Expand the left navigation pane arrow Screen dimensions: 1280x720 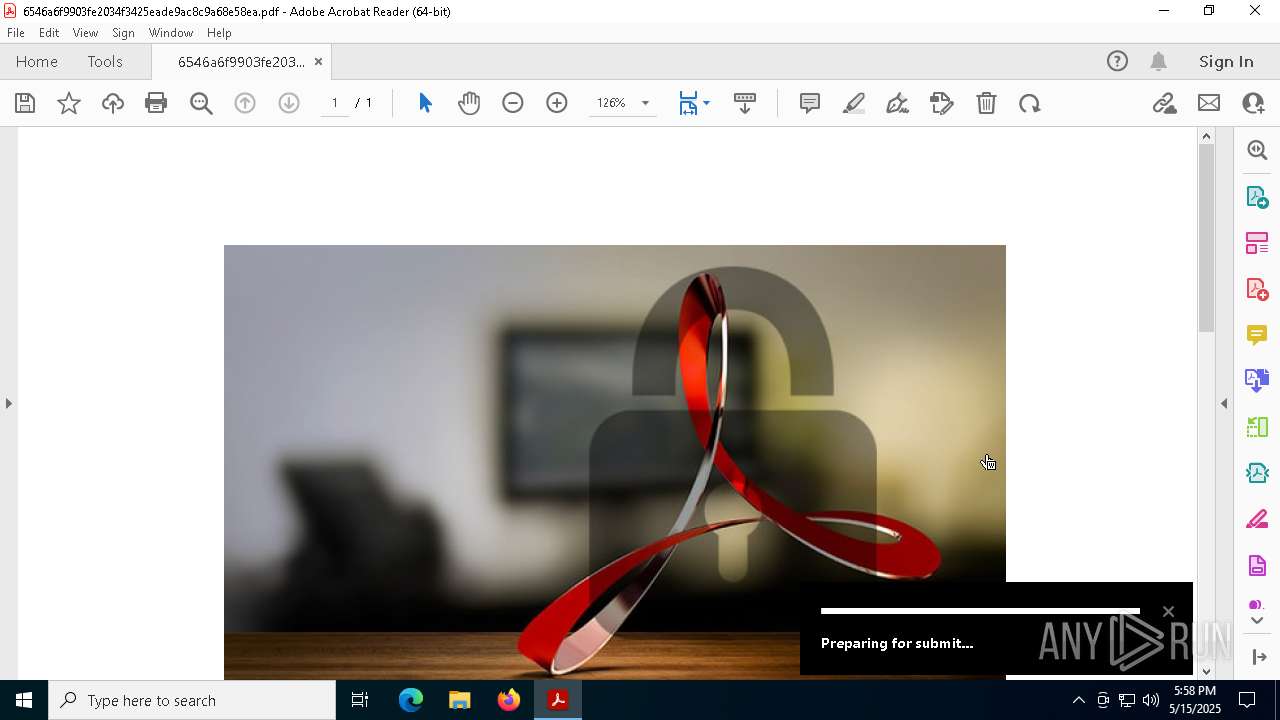tap(9, 403)
